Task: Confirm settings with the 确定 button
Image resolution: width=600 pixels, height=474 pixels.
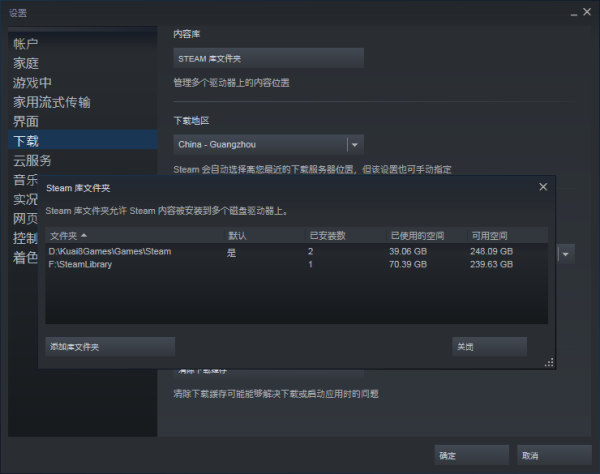Action: pos(471,455)
